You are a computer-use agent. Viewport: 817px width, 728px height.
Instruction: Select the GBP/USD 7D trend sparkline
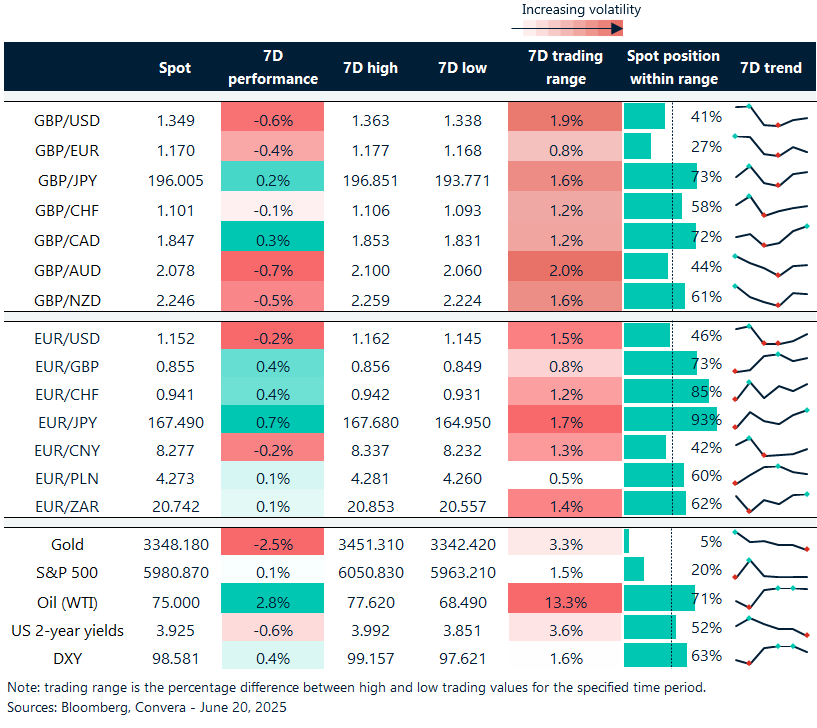(770, 115)
